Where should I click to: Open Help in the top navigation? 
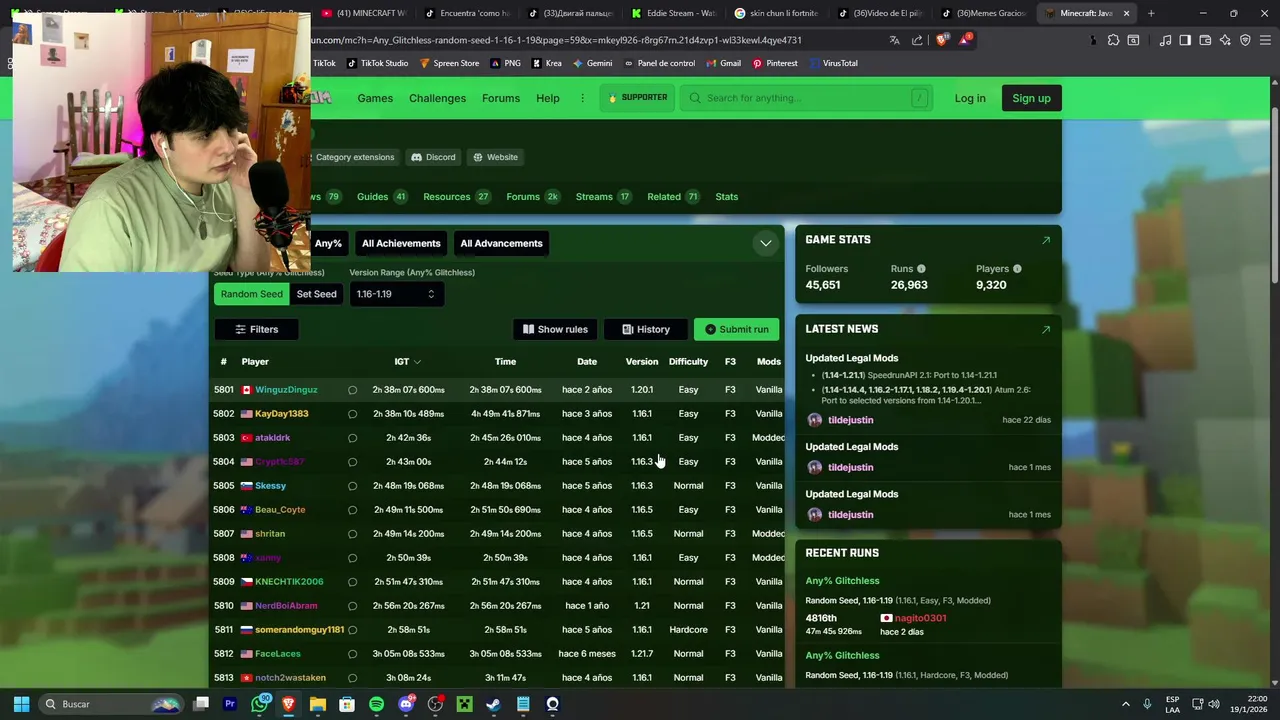click(x=548, y=98)
